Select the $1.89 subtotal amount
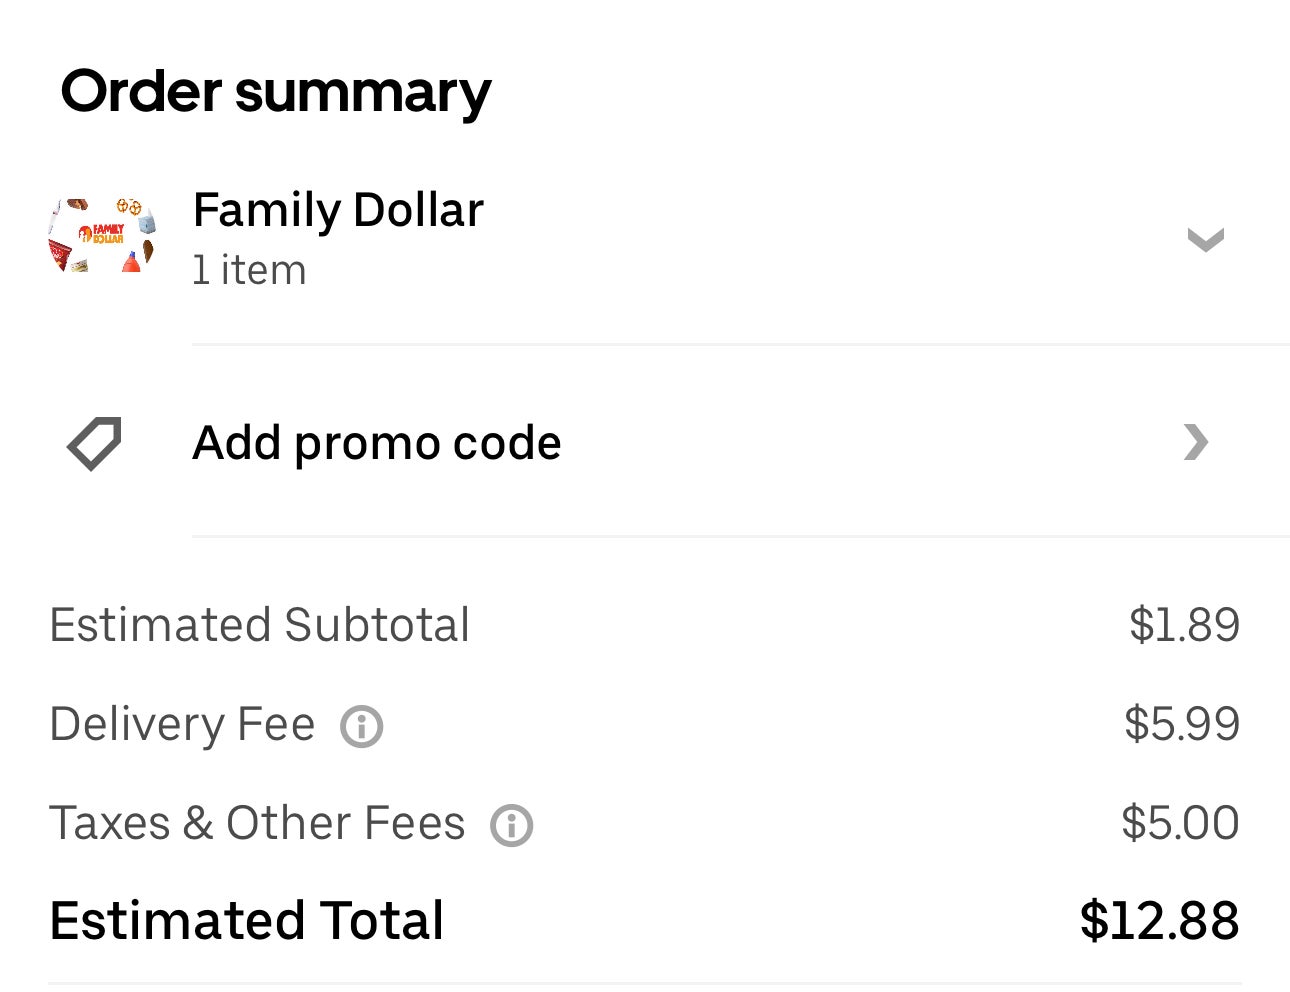This screenshot has height=992, width=1290. tap(1184, 625)
